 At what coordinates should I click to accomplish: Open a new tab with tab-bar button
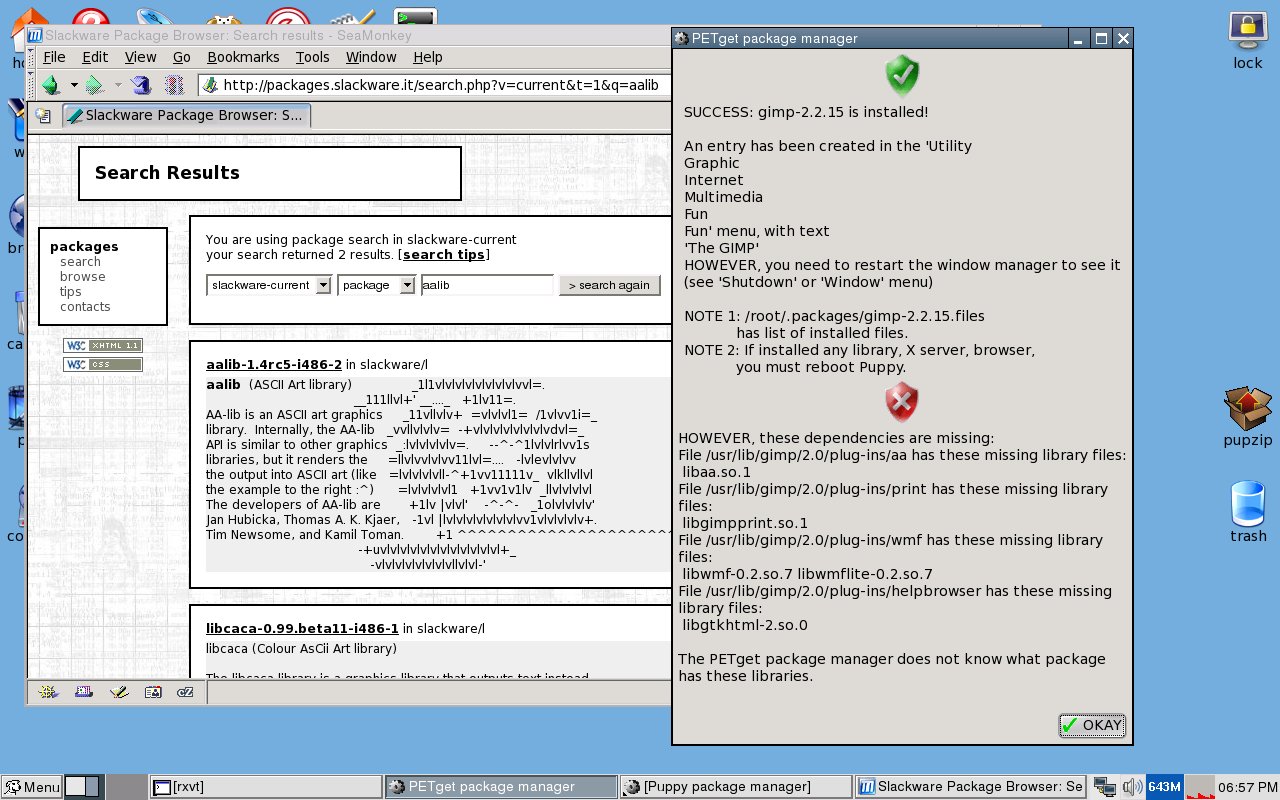tap(43, 115)
